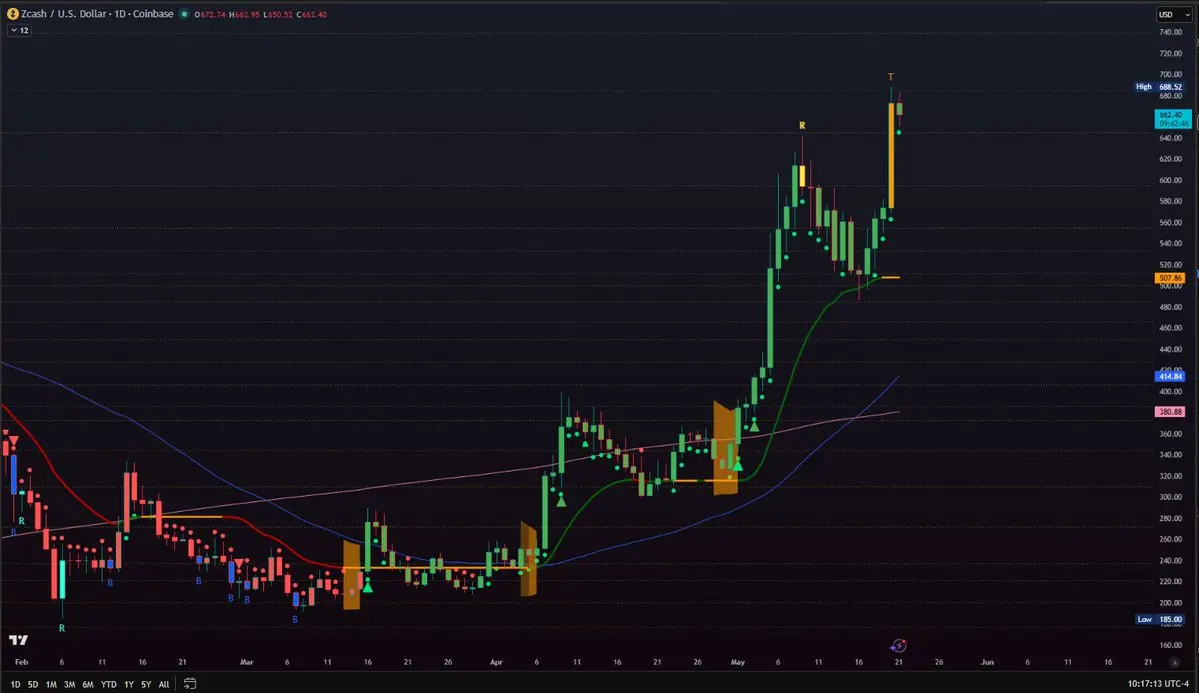
Task: Open the Go to date calendar icon
Action: tap(190, 684)
